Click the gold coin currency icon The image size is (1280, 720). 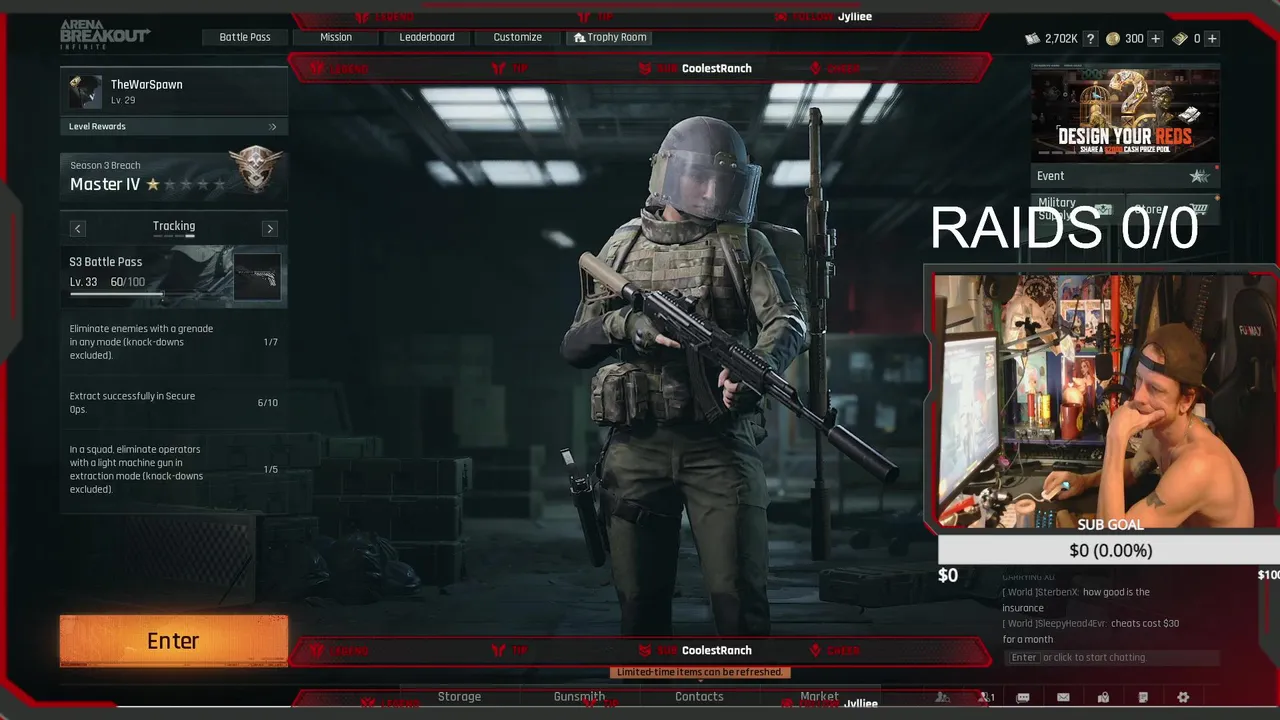[x=1113, y=38]
